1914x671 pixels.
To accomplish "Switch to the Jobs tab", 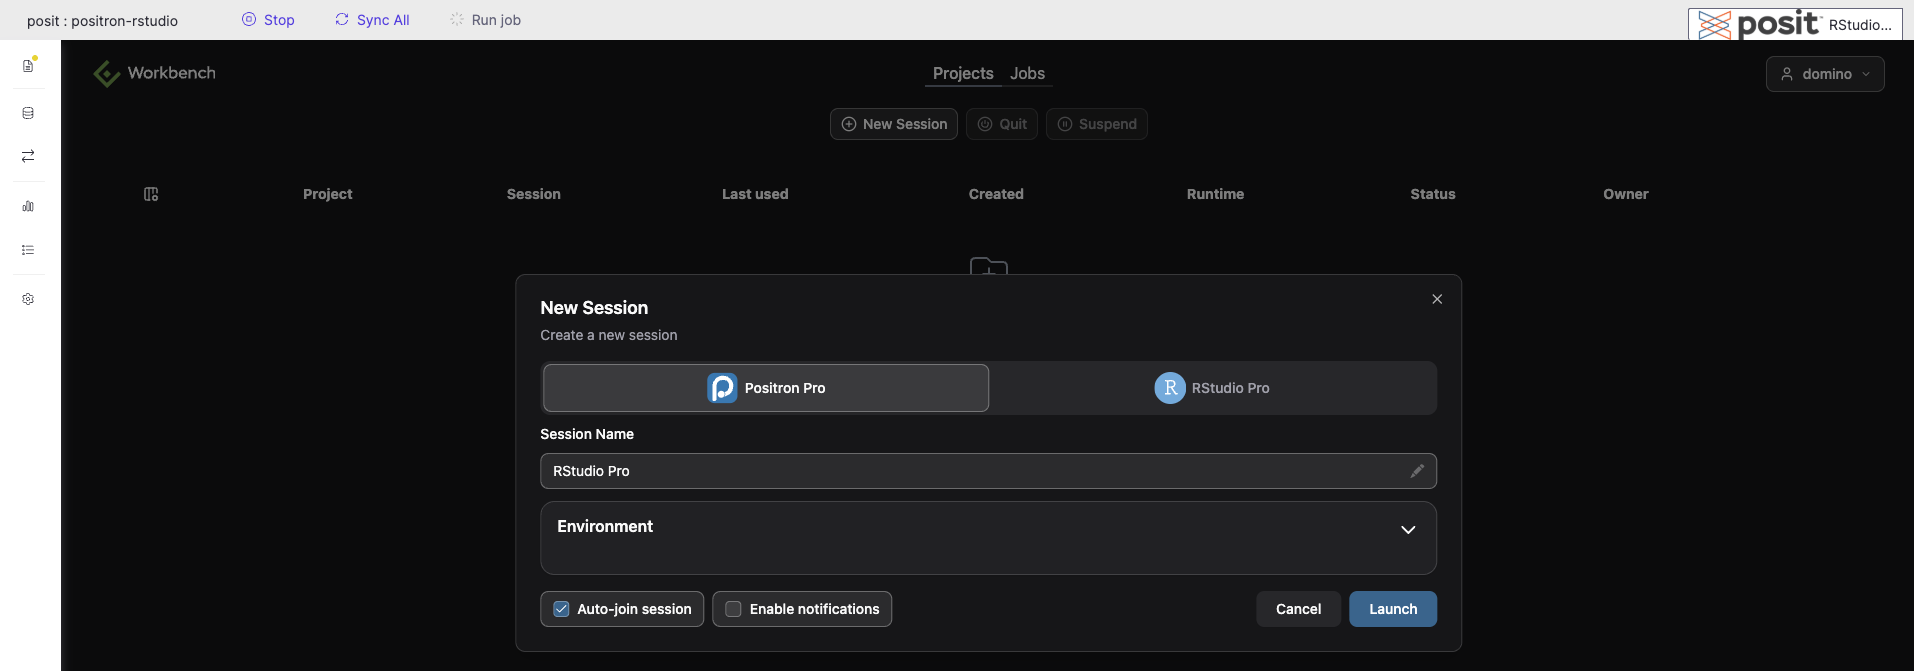I will pyautogui.click(x=1027, y=73).
